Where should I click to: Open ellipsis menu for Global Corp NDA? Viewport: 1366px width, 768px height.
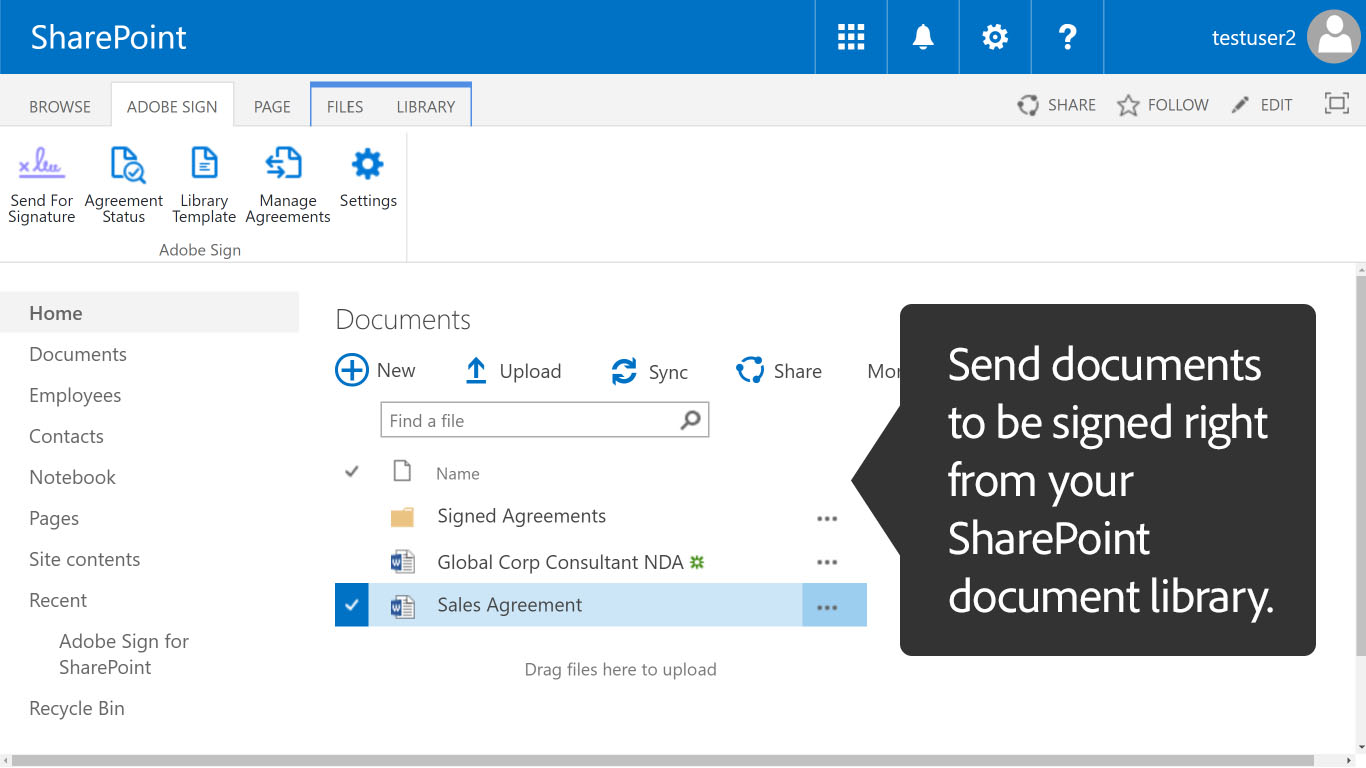pos(827,562)
